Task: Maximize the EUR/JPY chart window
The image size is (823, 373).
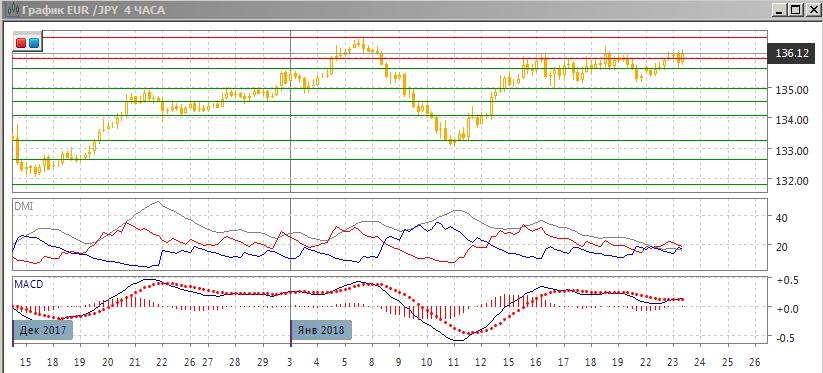Action: pyautogui.click(x=796, y=9)
